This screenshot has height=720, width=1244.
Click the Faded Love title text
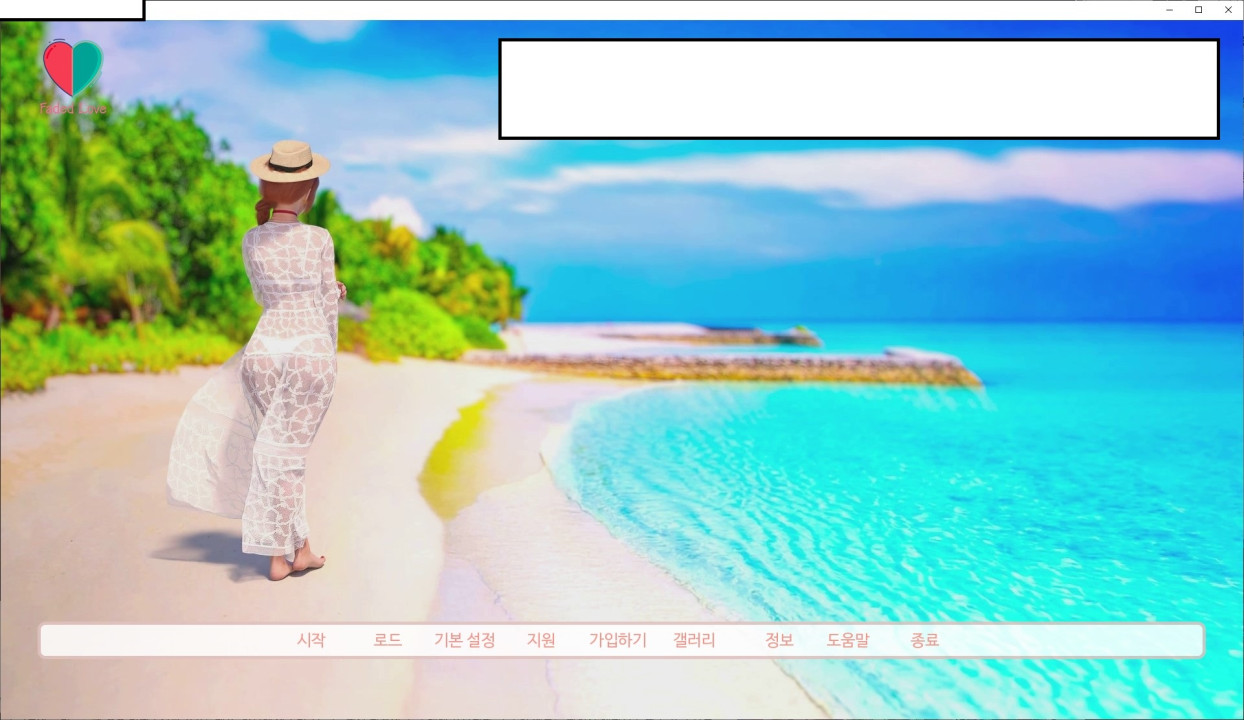point(73,108)
